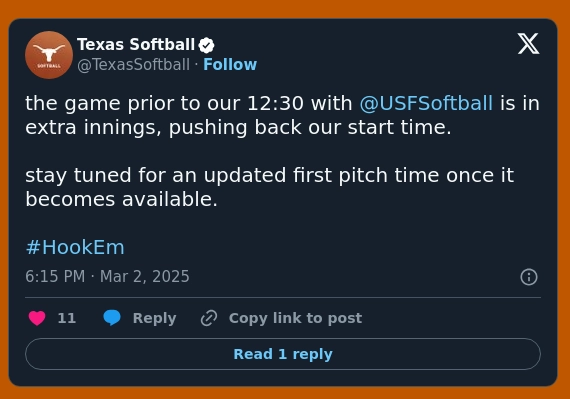Click the Reply label
This screenshot has height=399, width=570.
(154, 318)
